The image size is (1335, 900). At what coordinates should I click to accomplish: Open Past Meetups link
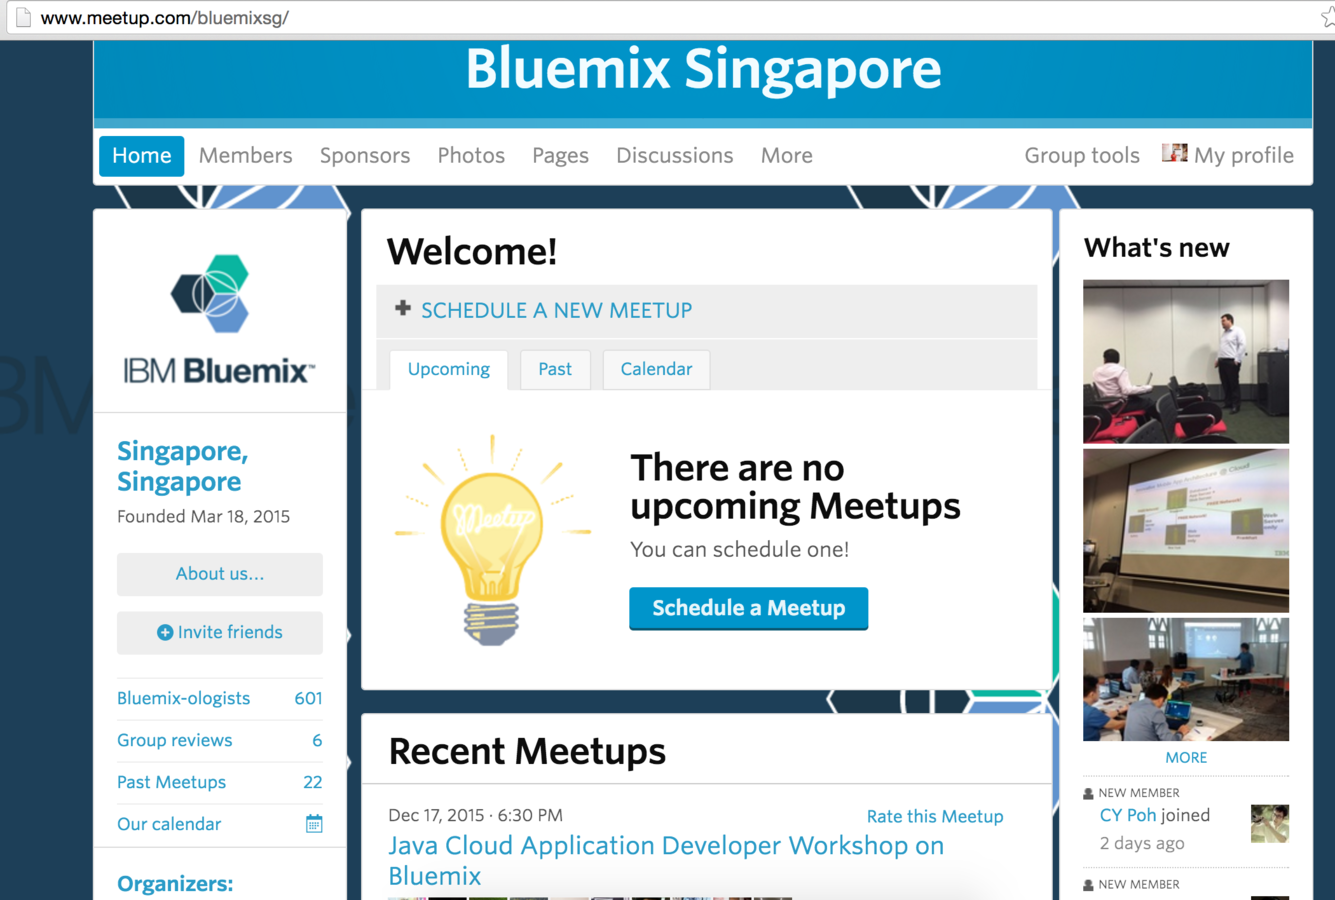[171, 782]
